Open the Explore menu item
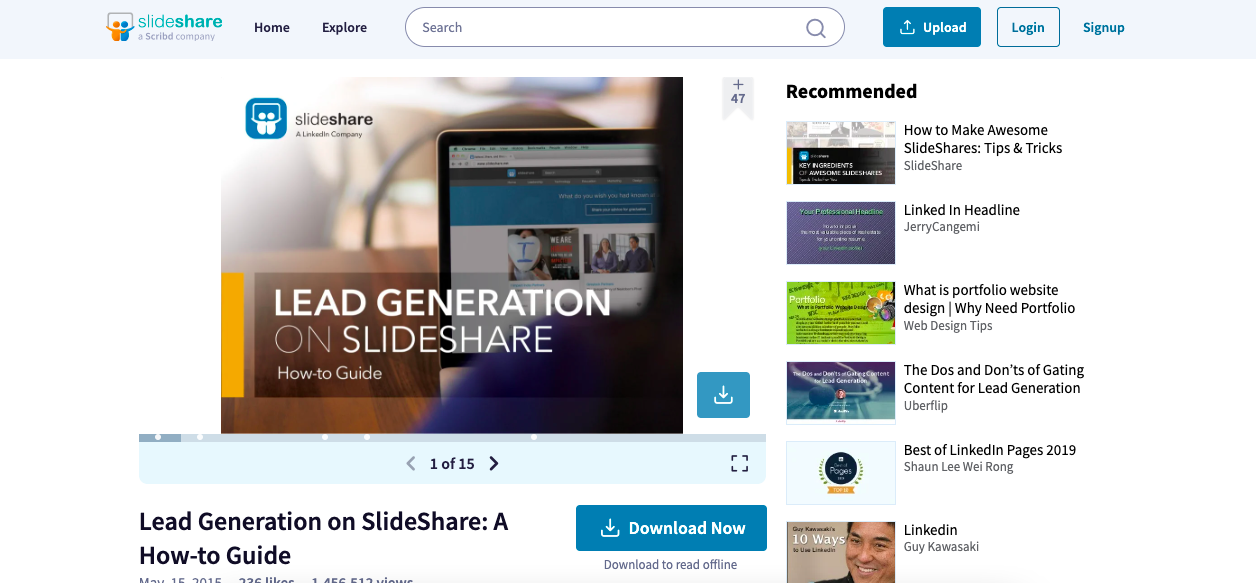 344,28
